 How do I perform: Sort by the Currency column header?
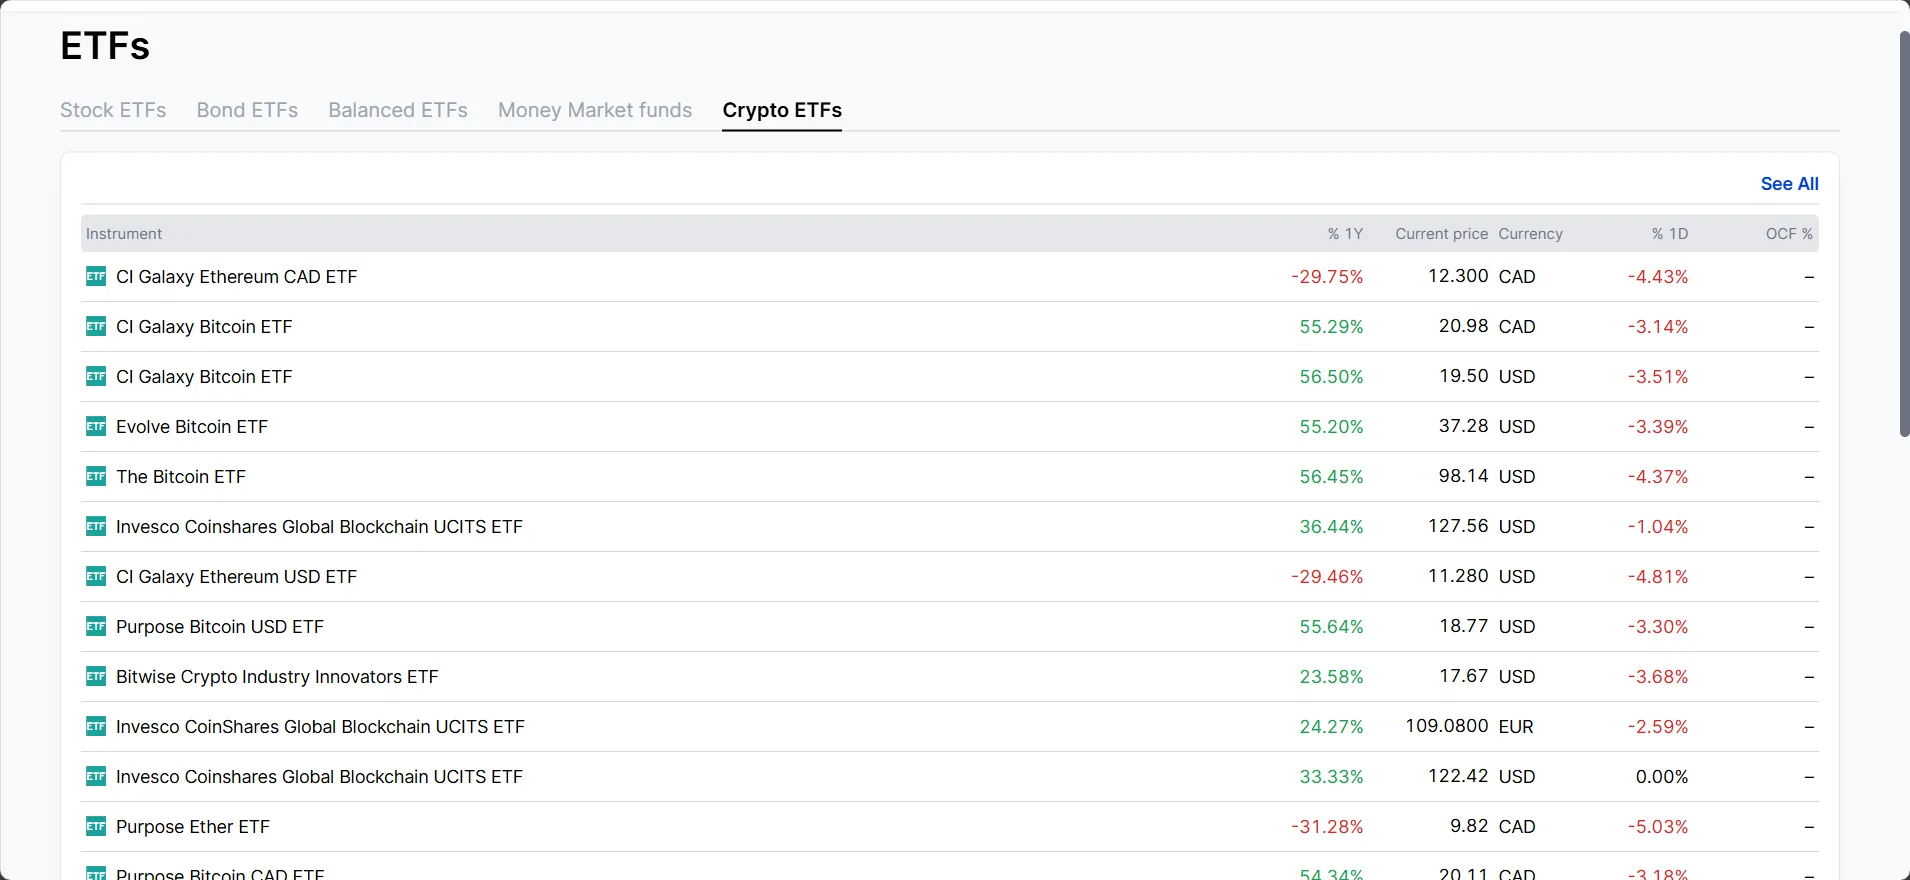click(x=1530, y=234)
